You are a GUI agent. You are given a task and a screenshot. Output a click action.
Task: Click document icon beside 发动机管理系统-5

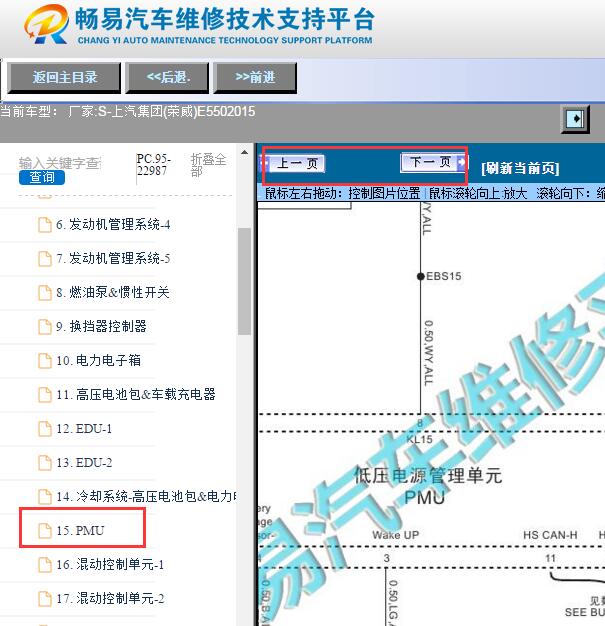click(45, 259)
